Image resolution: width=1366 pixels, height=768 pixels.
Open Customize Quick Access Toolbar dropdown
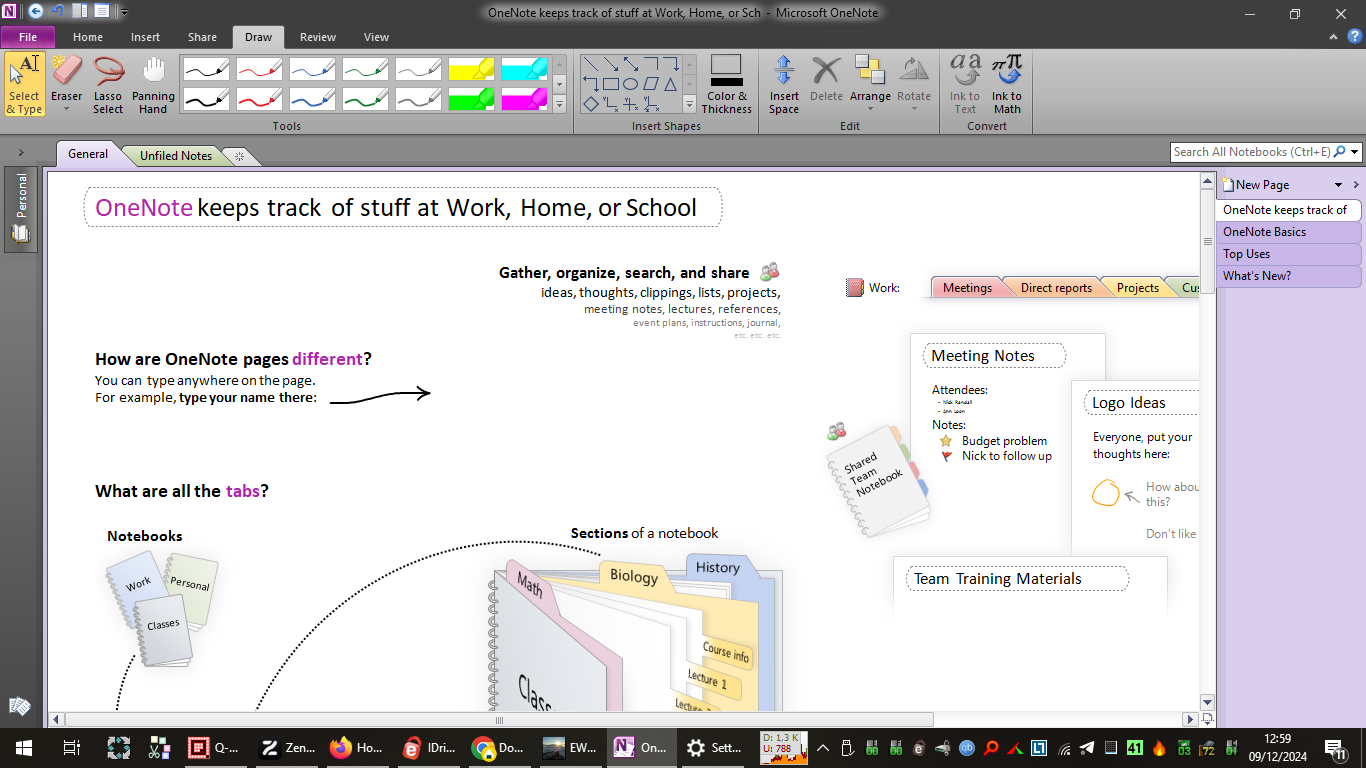click(124, 12)
